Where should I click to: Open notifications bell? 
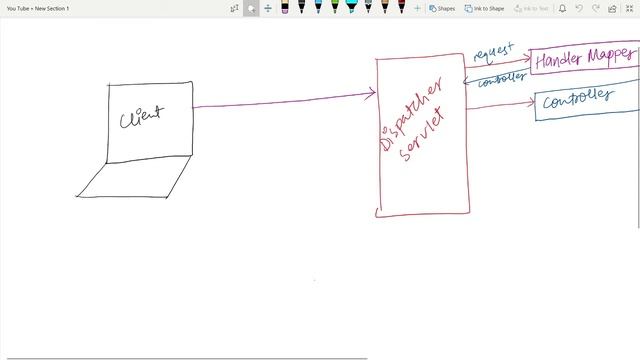[x=562, y=8]
